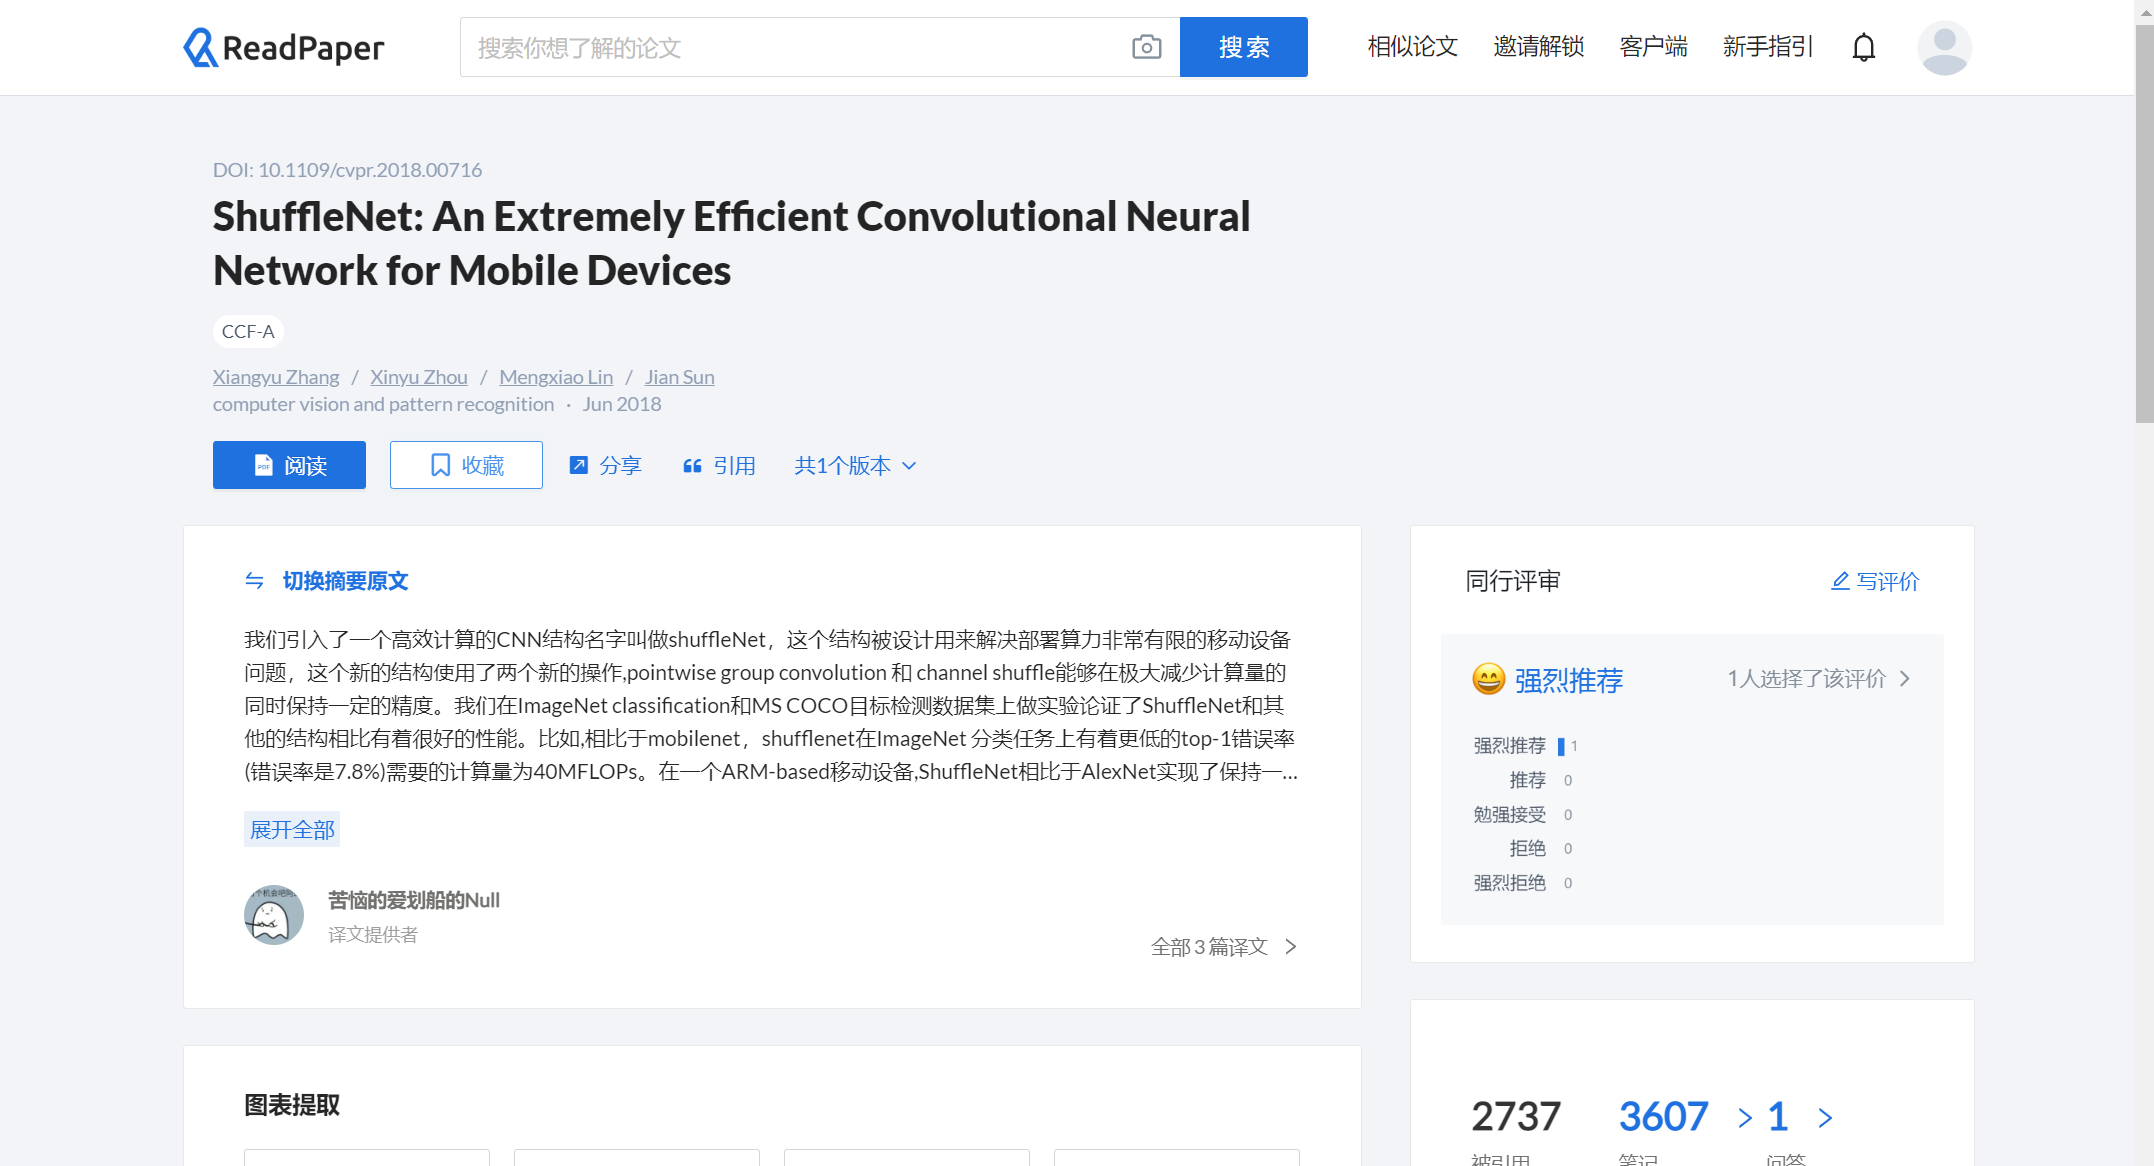The height and width of the screenshot is (1166, 2154).
Task: Click the citation quote icon
Action: 692,466
